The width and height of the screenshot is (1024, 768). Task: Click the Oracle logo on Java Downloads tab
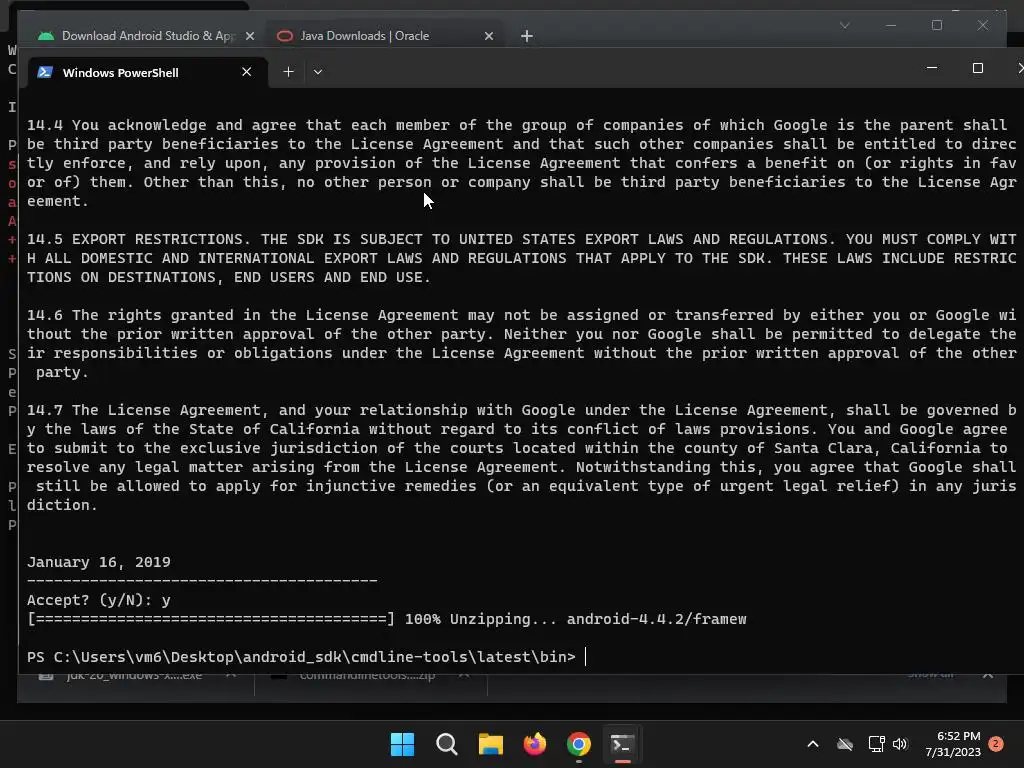[285, 36]
